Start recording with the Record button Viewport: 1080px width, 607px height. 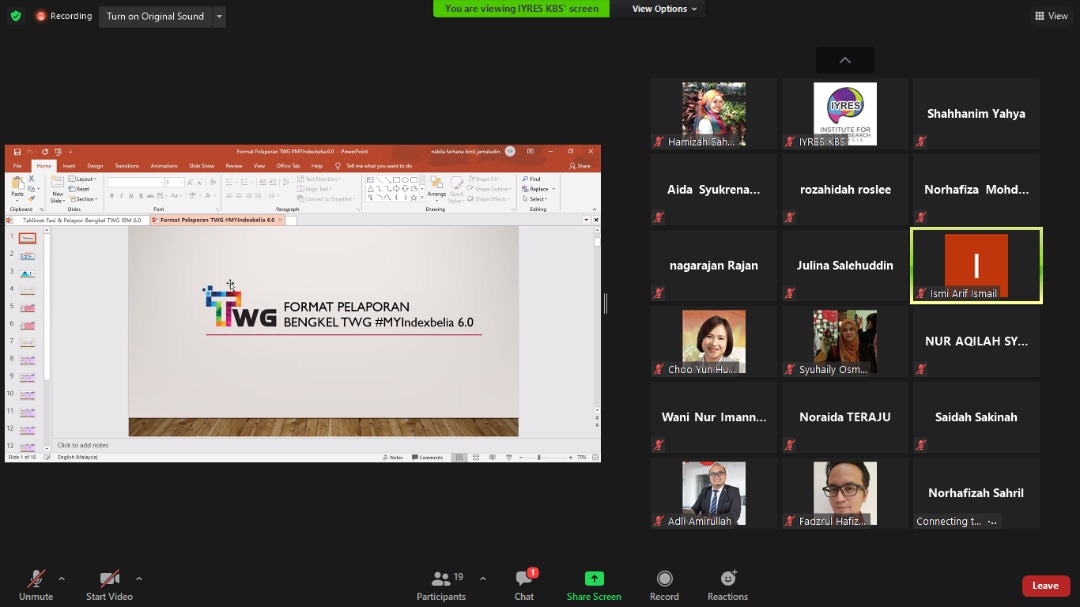pyautogui.click(x=664, y=584)
